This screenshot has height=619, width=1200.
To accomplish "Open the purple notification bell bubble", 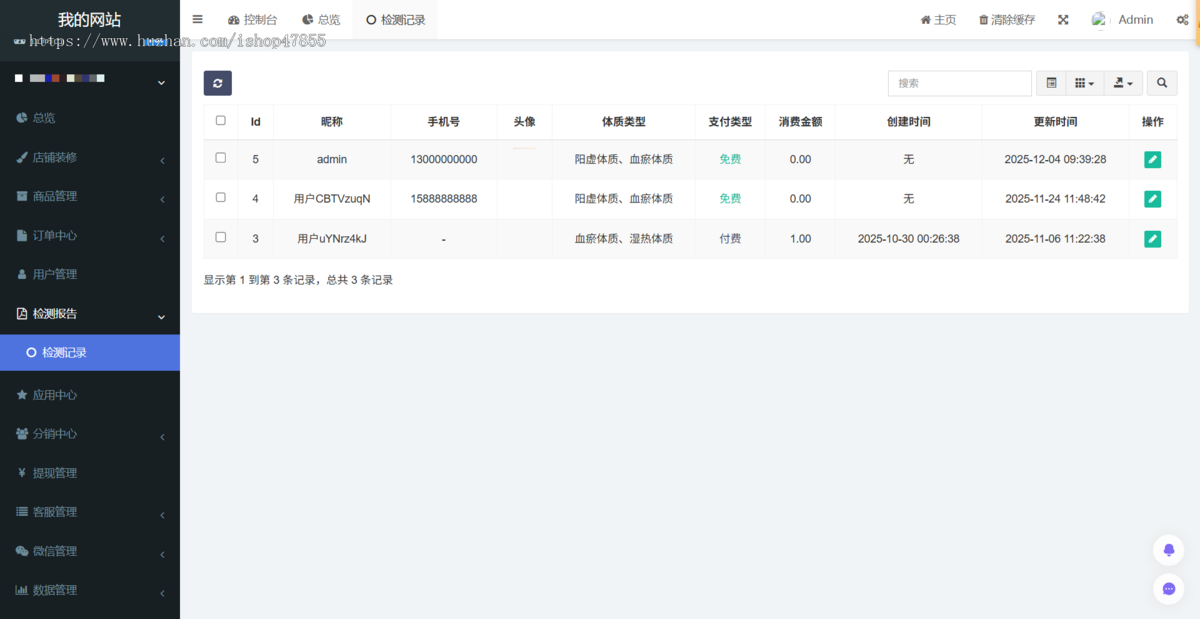I will point(1168,550).
